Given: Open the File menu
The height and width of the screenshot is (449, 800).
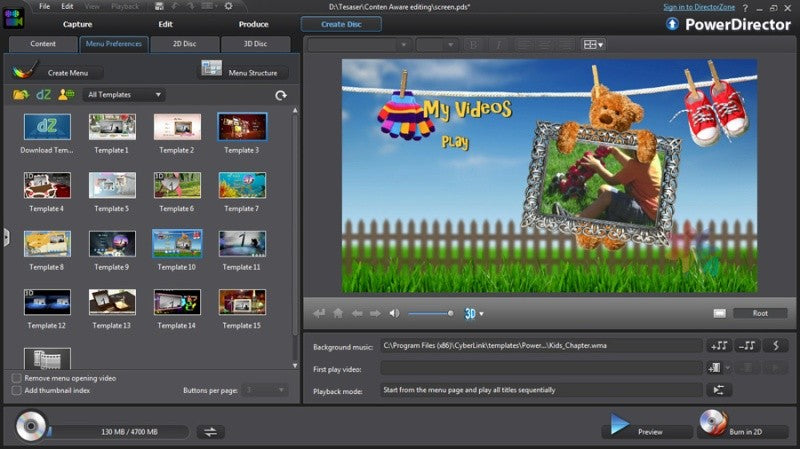Looking at the screenshot, I should pyautogui.click(x=44, y=7).
